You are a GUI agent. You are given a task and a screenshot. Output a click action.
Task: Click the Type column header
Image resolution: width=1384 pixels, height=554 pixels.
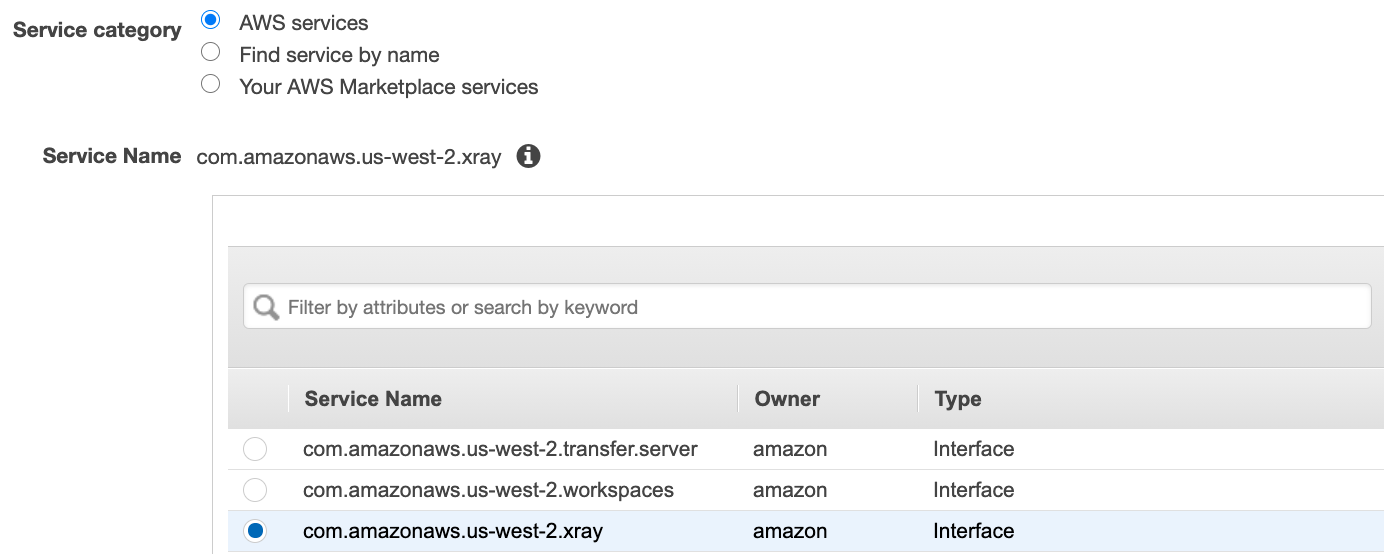(x=958, y=399)
